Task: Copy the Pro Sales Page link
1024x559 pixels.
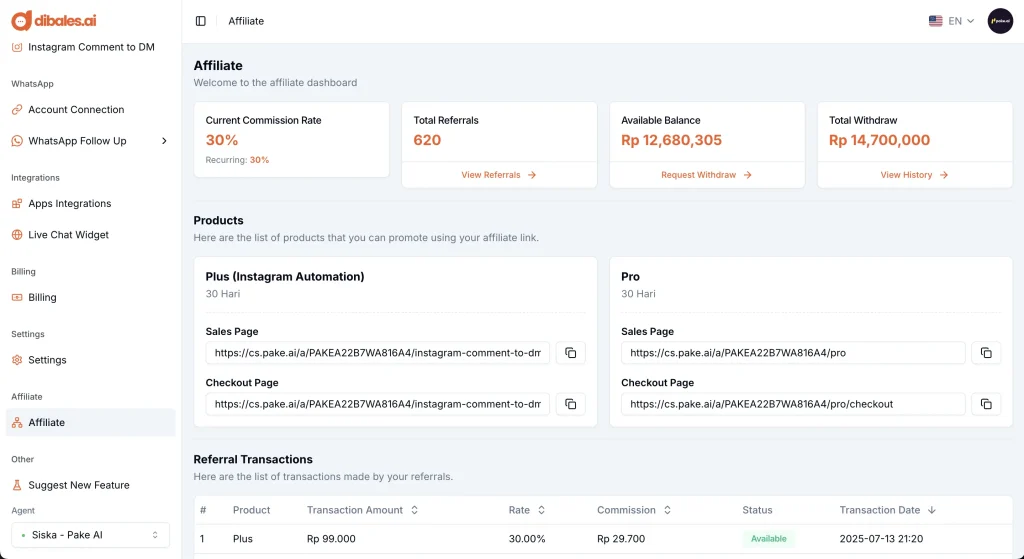Action: (985, 353)
